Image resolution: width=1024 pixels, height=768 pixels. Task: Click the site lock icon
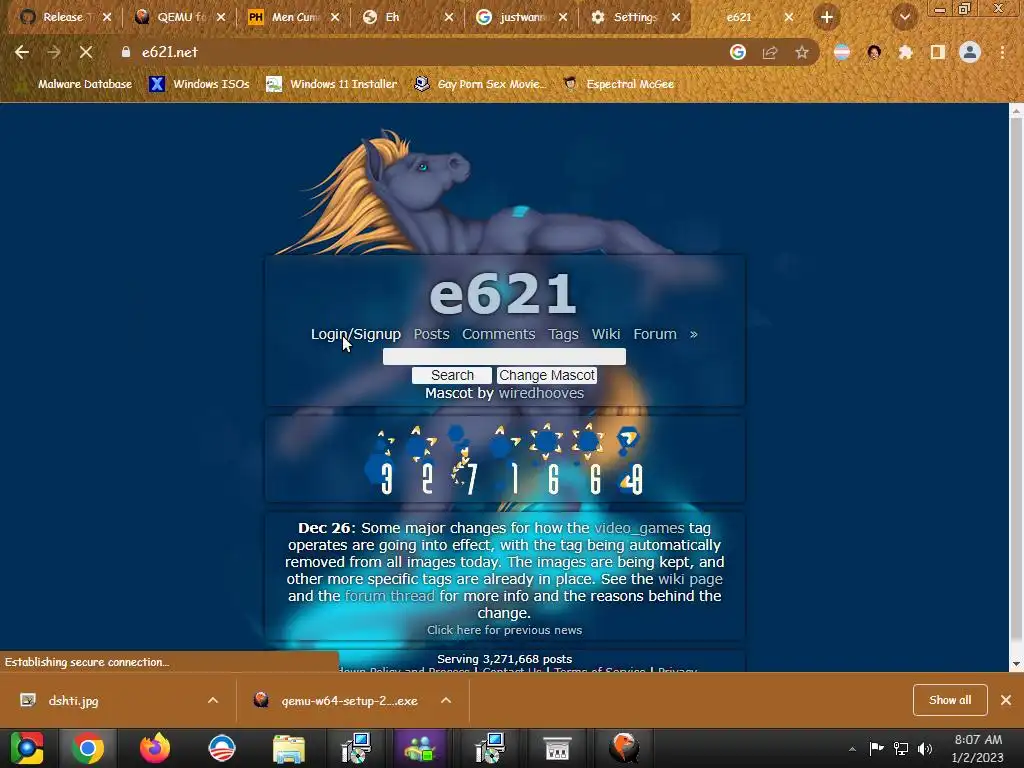pos(125,52)
